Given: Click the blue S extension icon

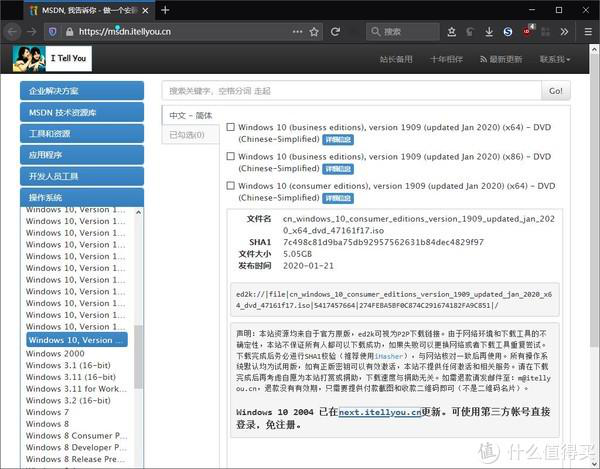Looking at the screenshot, I should 508,32.
